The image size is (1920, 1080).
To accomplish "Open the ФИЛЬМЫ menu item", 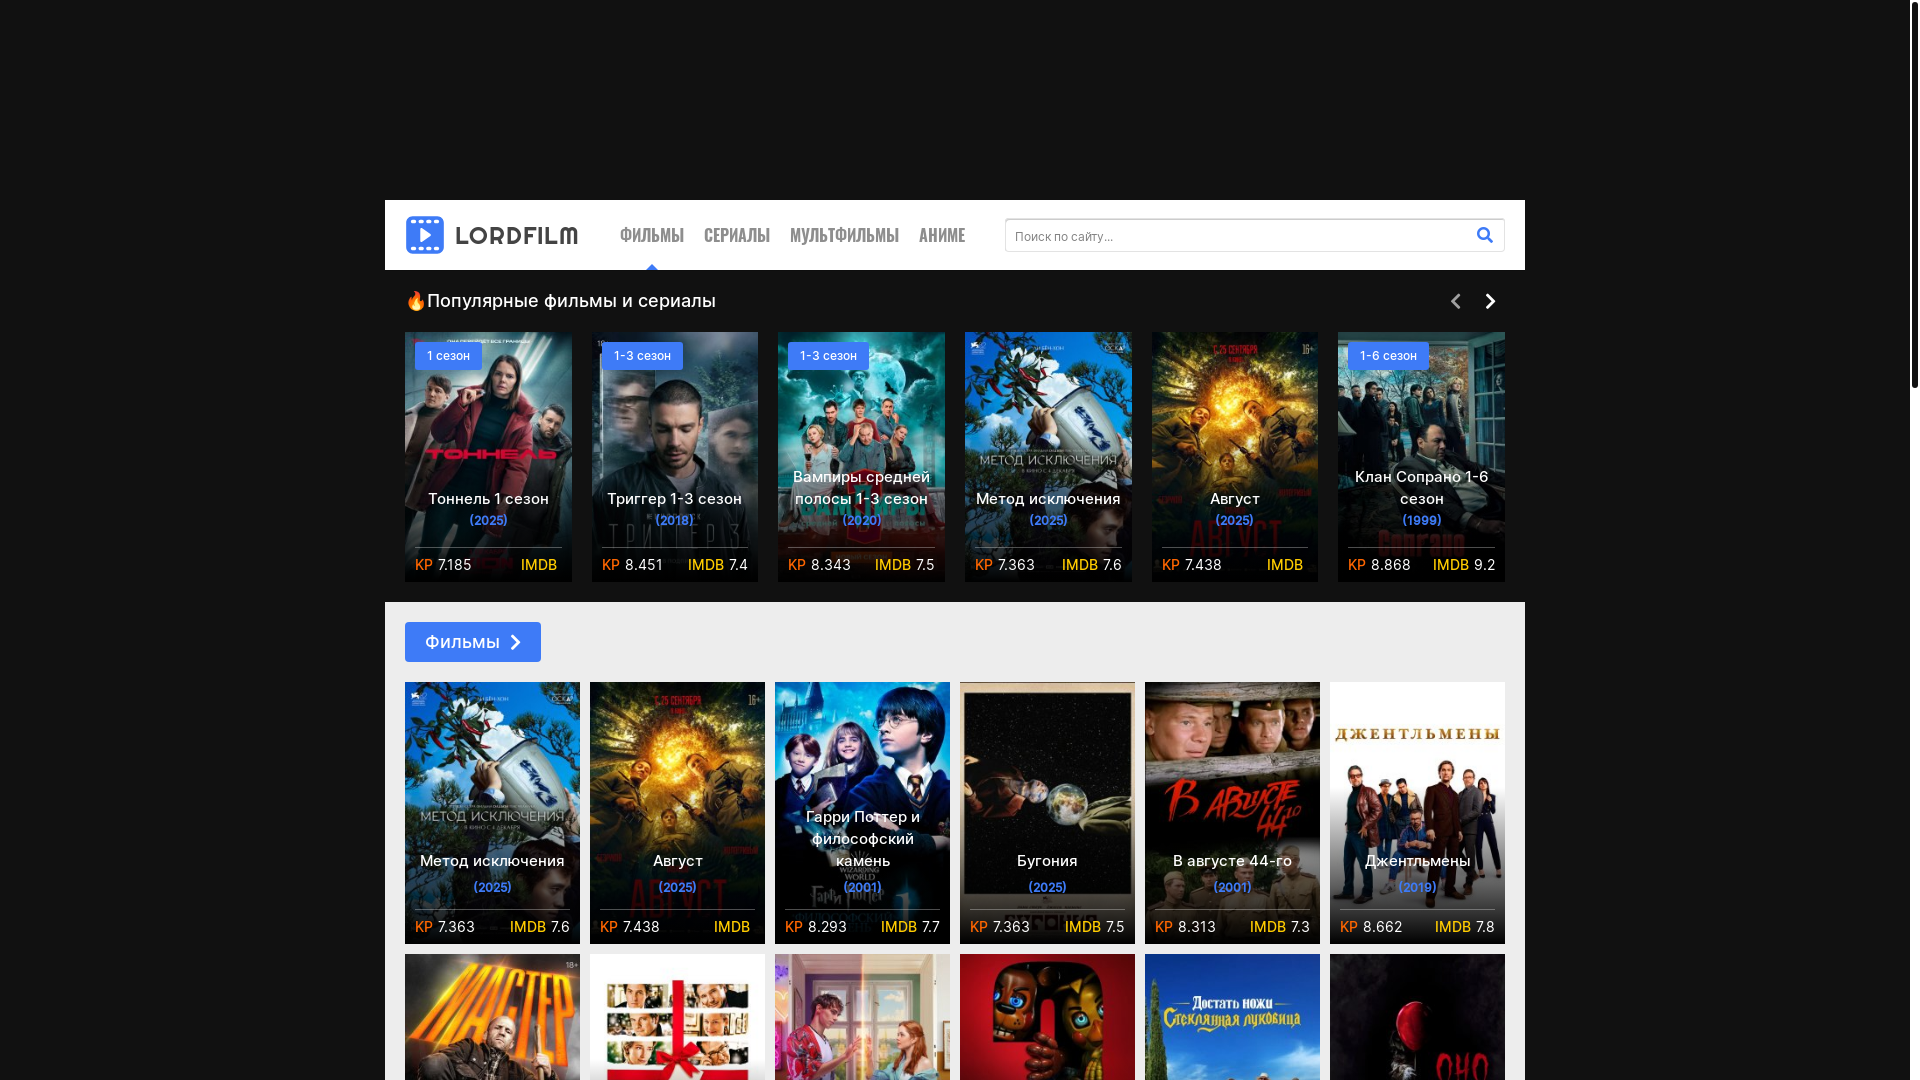I will tap(651, 235).
